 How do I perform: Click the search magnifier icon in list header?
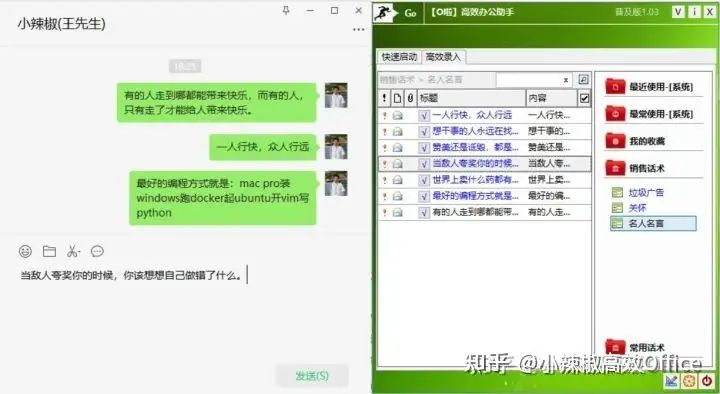coord(583,79)
